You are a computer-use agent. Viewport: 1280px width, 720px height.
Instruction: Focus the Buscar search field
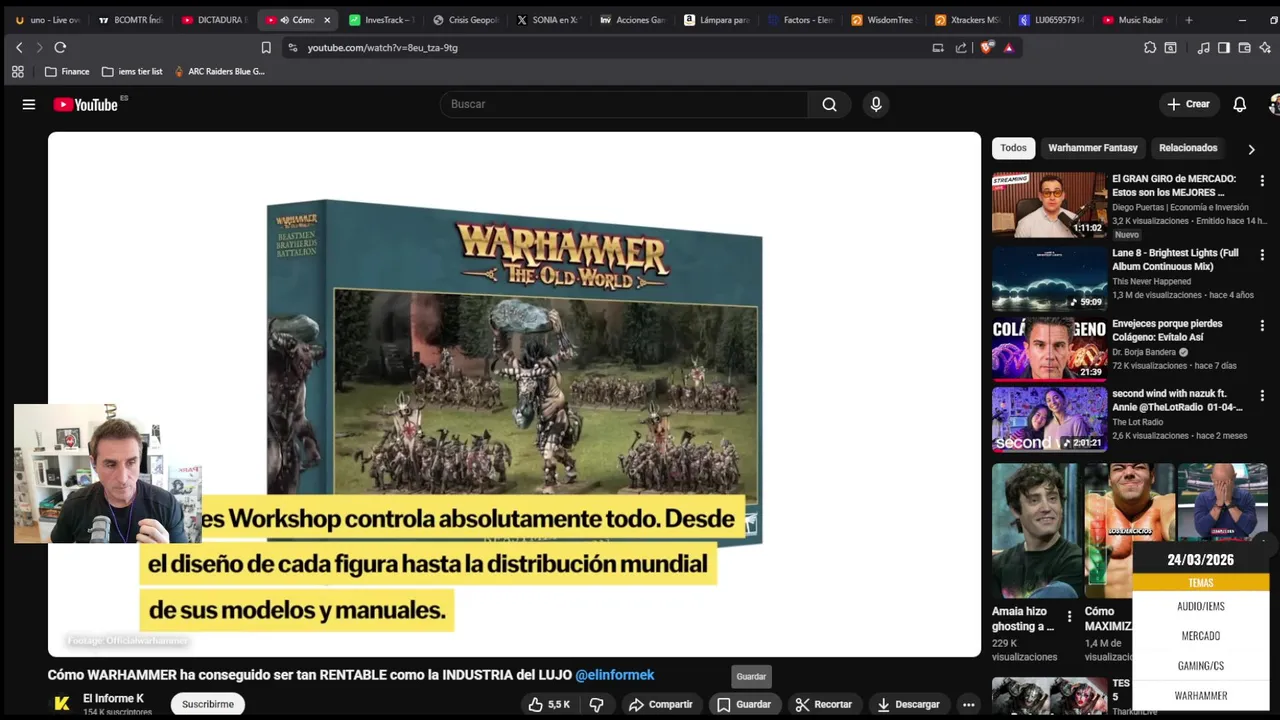click(625, 104)
